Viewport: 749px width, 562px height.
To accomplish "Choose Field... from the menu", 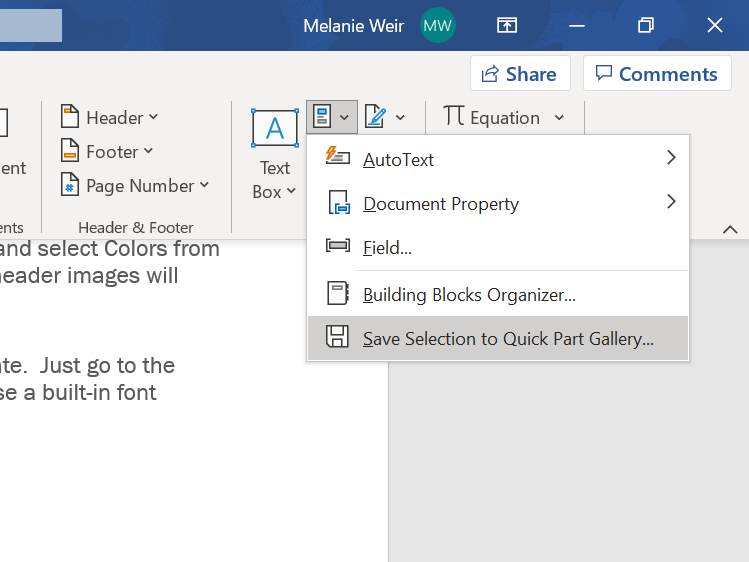I will pos(498,247).
